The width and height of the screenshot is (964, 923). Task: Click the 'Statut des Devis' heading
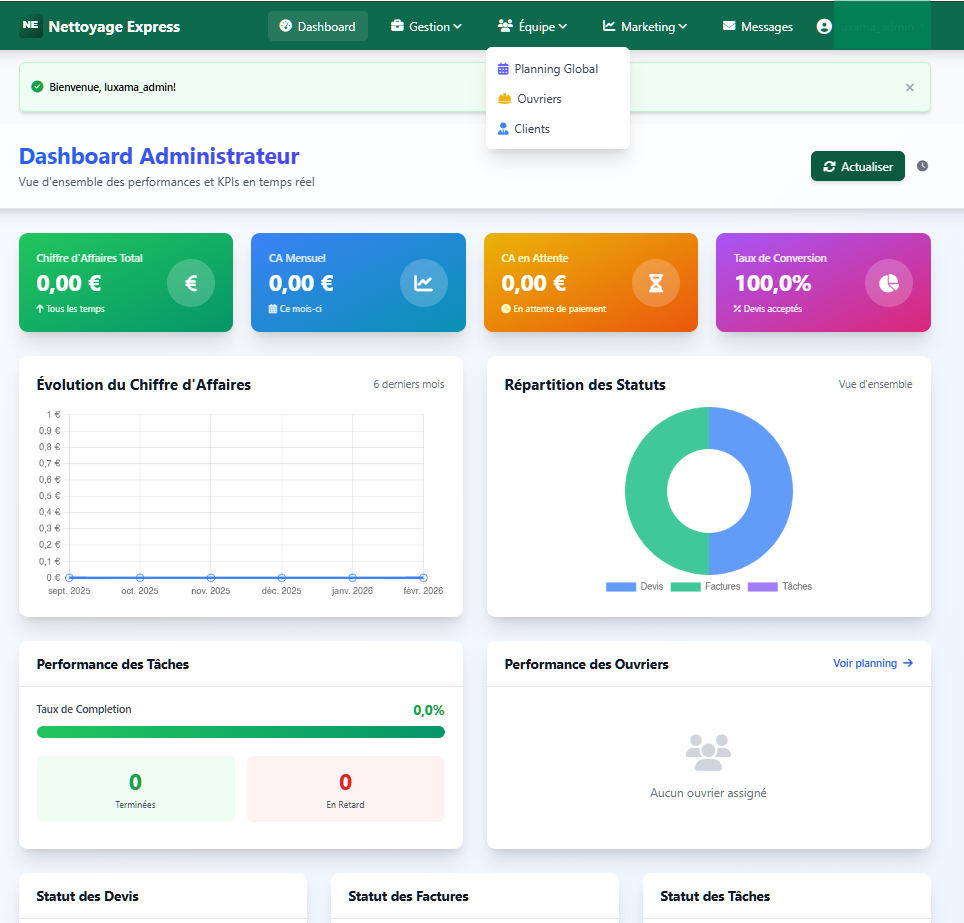tap(87, 897)
